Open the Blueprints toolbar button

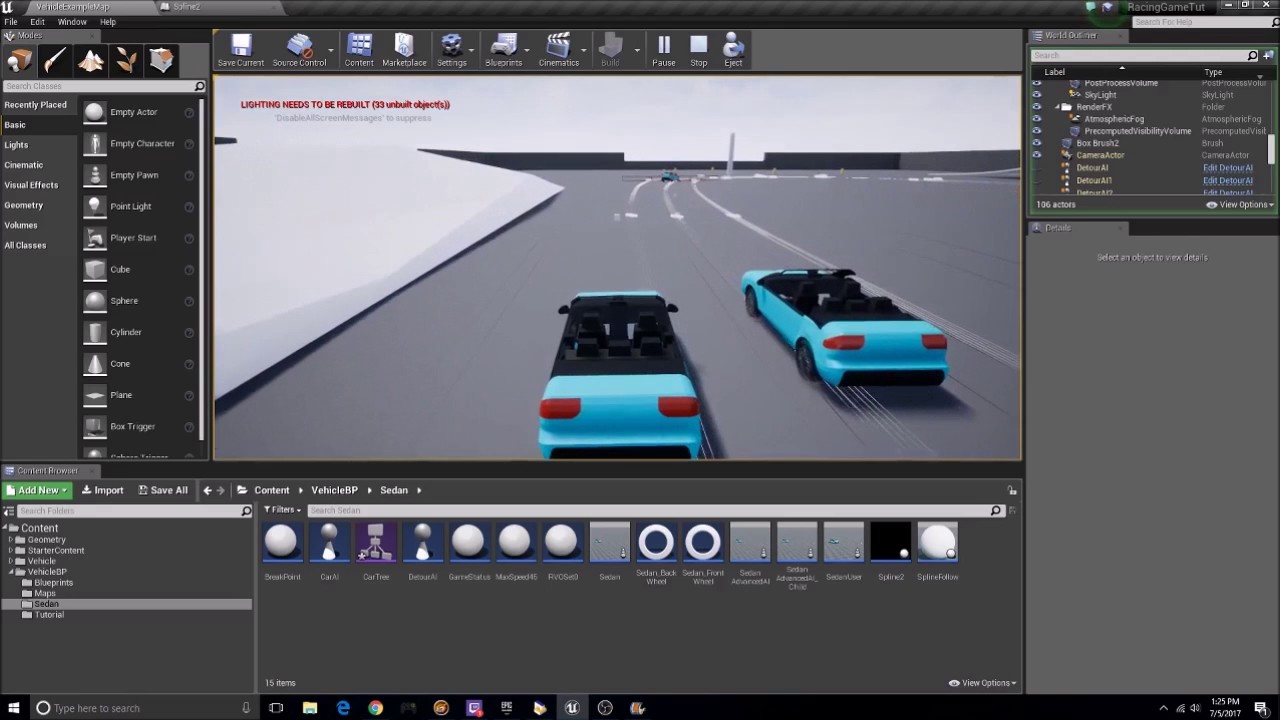504,50
